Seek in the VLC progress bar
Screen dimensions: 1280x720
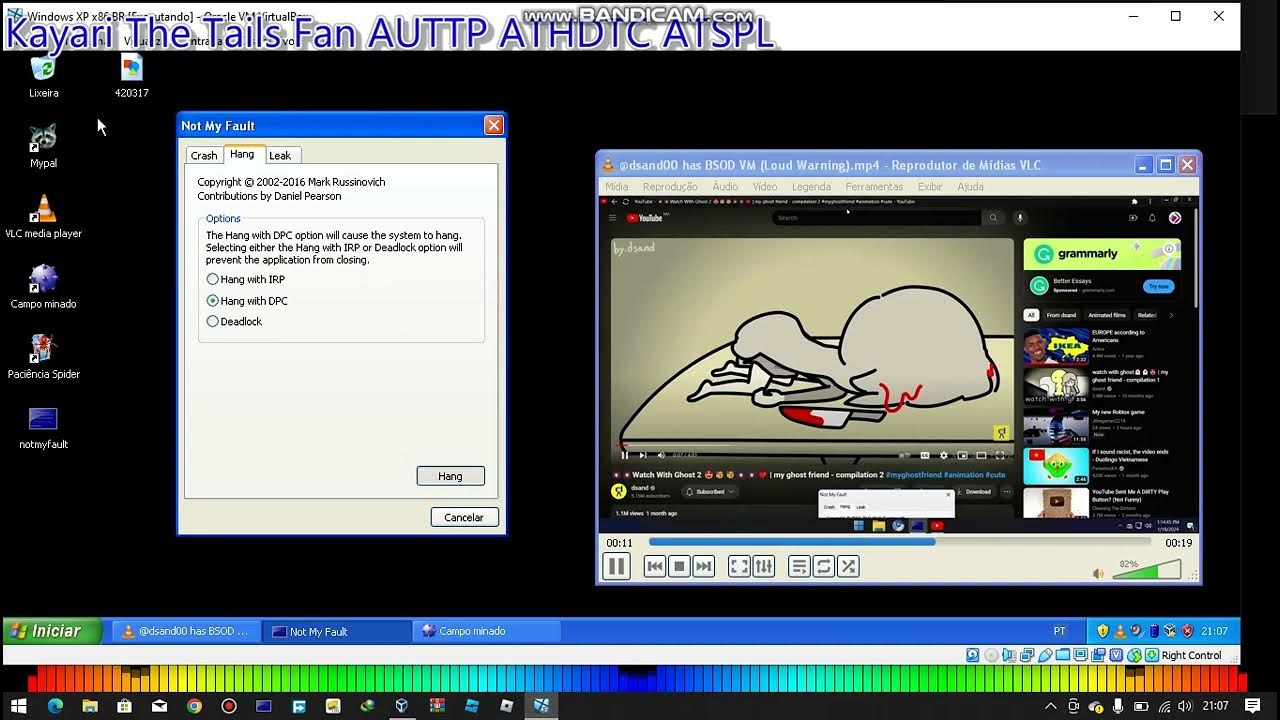[901, 542]
